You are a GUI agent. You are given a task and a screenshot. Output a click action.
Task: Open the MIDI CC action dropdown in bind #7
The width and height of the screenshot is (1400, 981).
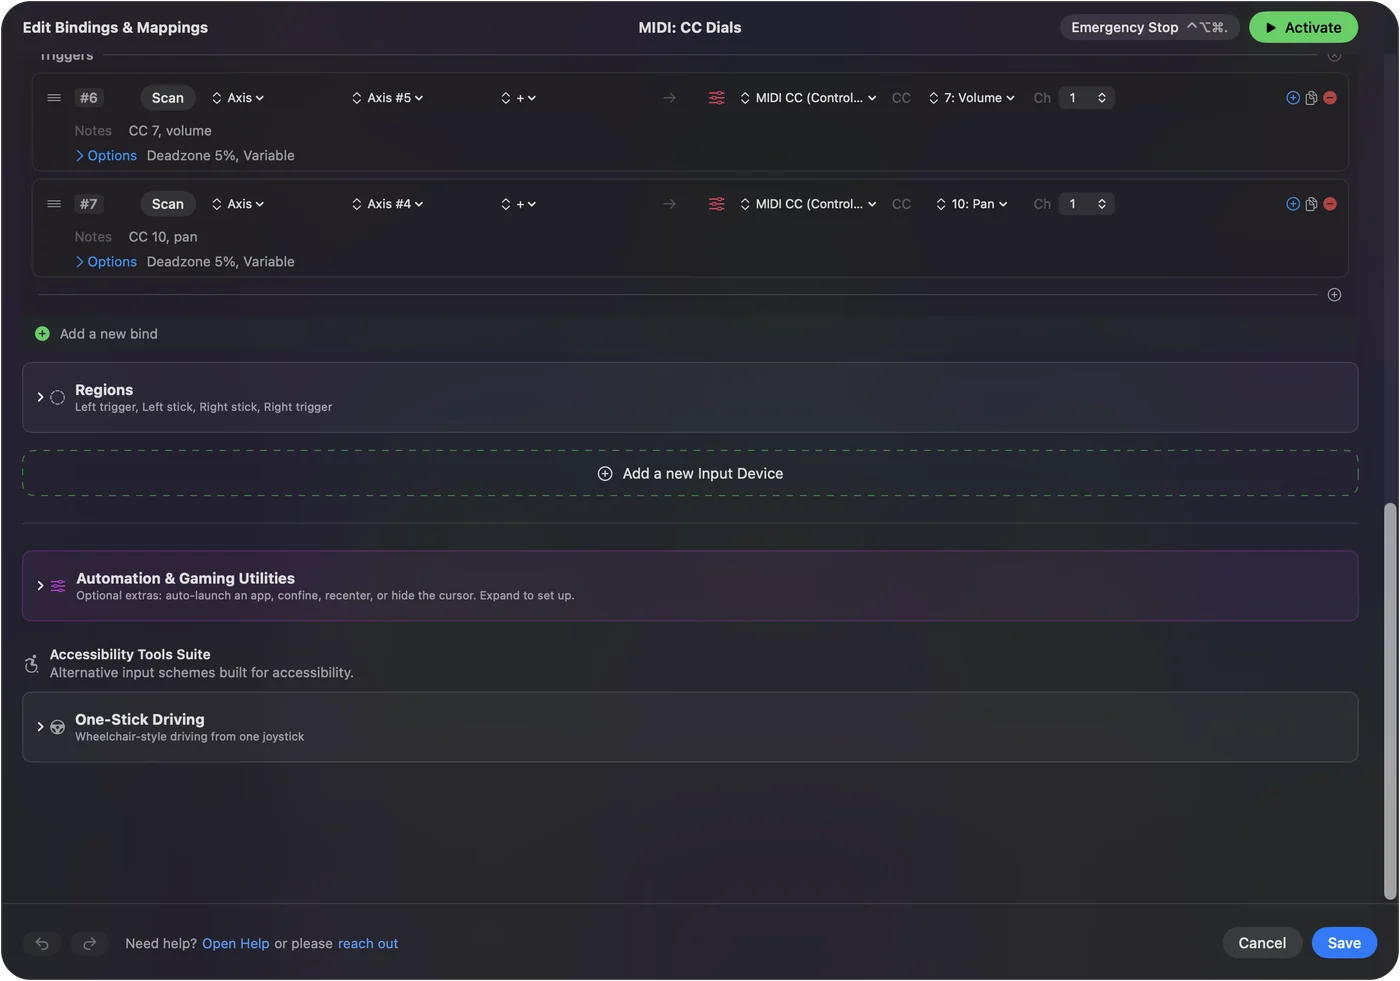808,204
